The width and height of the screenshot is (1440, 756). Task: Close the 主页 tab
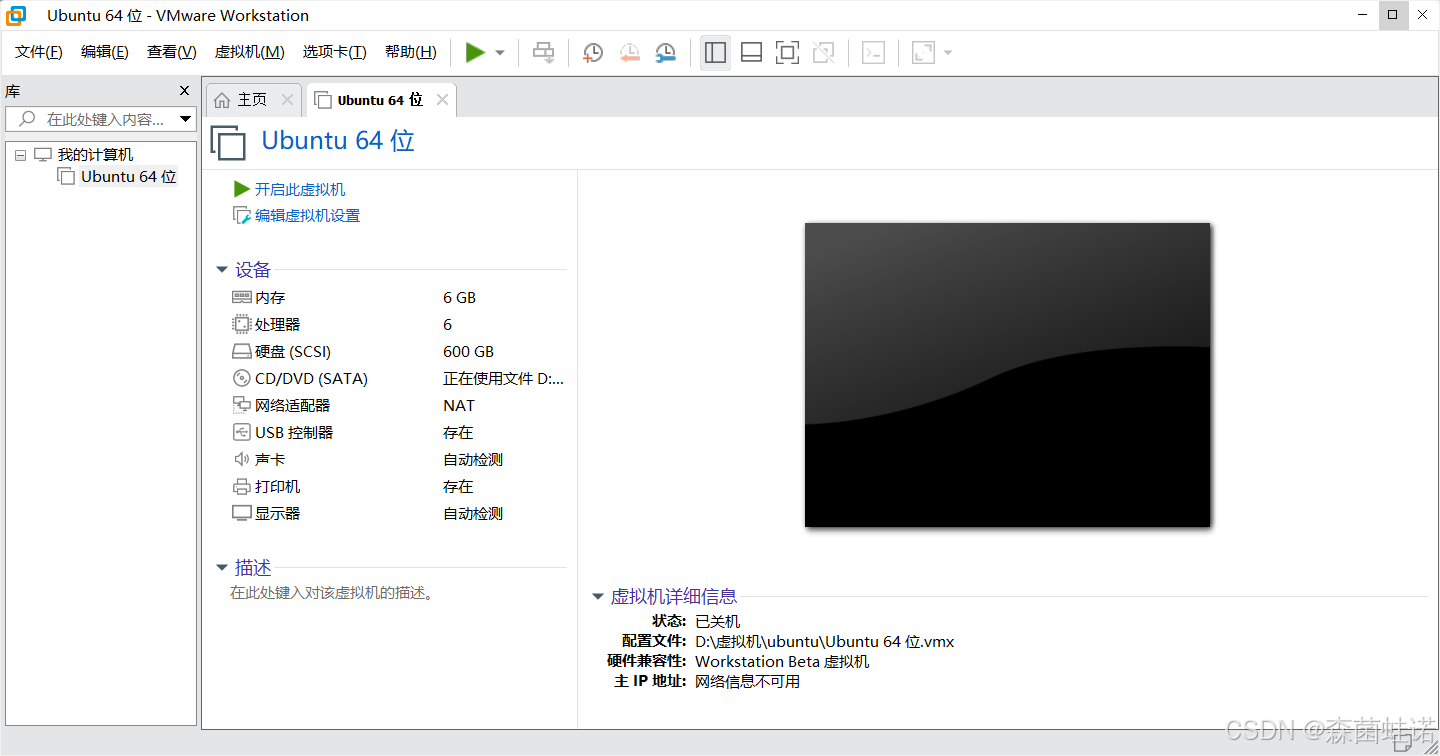coord(287,100)
